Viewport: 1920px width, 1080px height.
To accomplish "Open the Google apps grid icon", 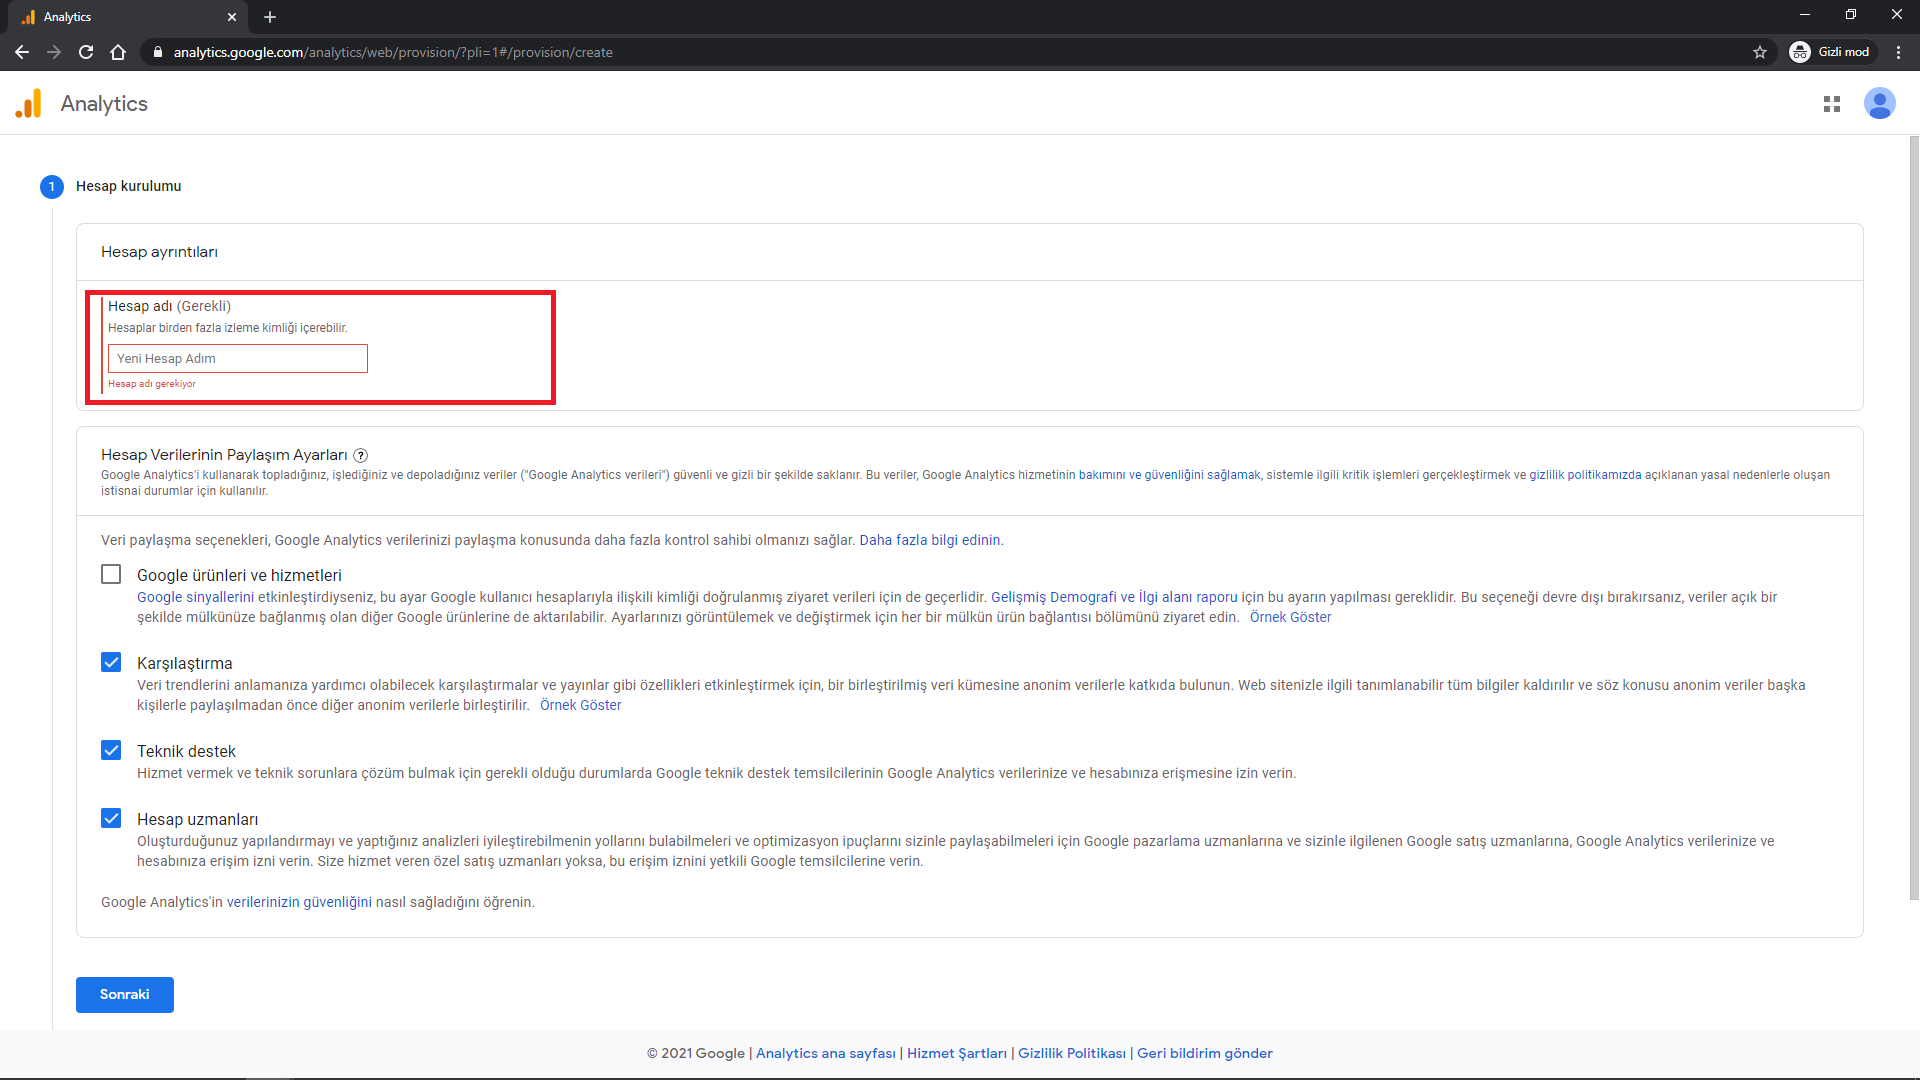I will pos(1832,104).
